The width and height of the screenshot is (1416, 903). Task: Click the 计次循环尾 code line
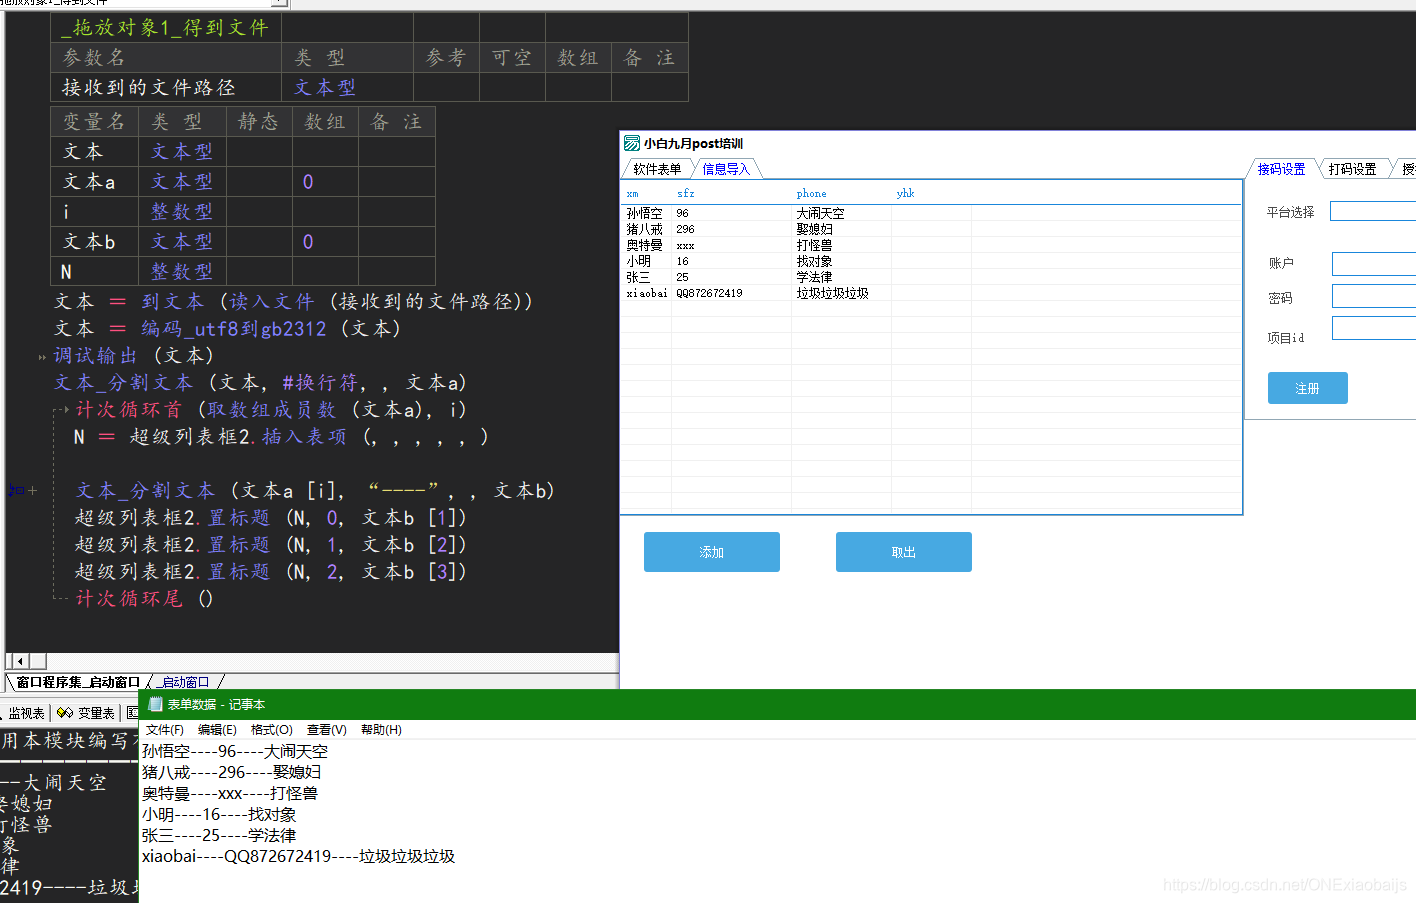tap(144, 599)
